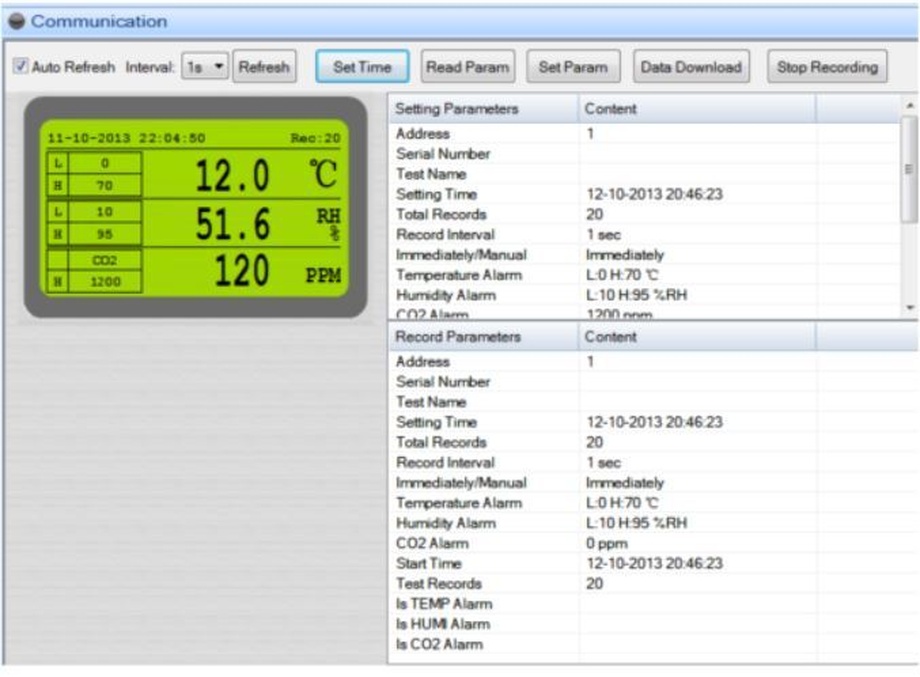Click the CO2 high limit 1200 cell
Screen dimensions: 920x677
point(105,282)
